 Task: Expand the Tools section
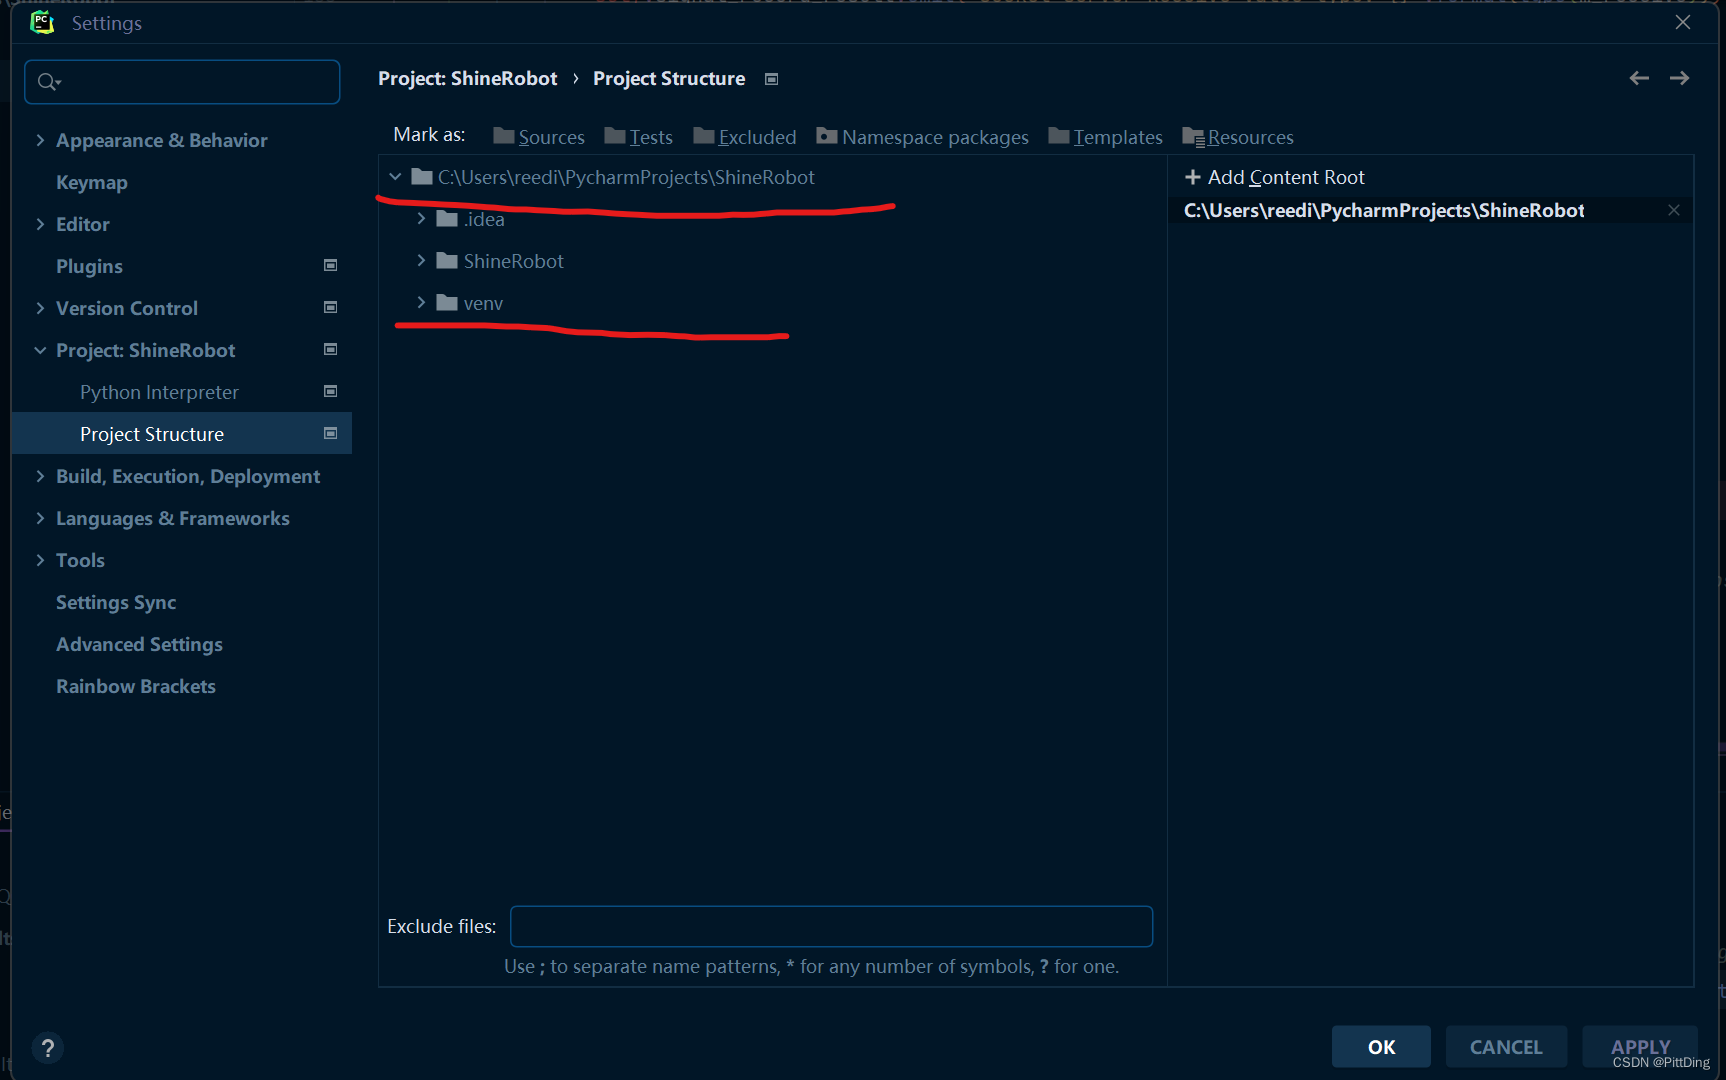(x=40, y=560)
